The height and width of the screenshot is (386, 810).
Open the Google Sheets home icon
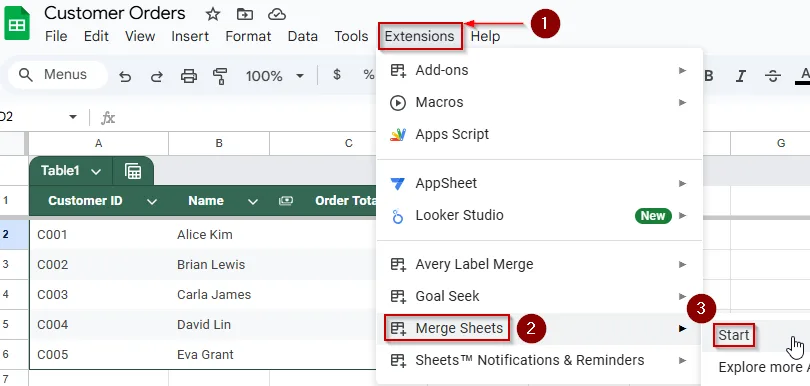pyautogui.click(x=17, y=23)
